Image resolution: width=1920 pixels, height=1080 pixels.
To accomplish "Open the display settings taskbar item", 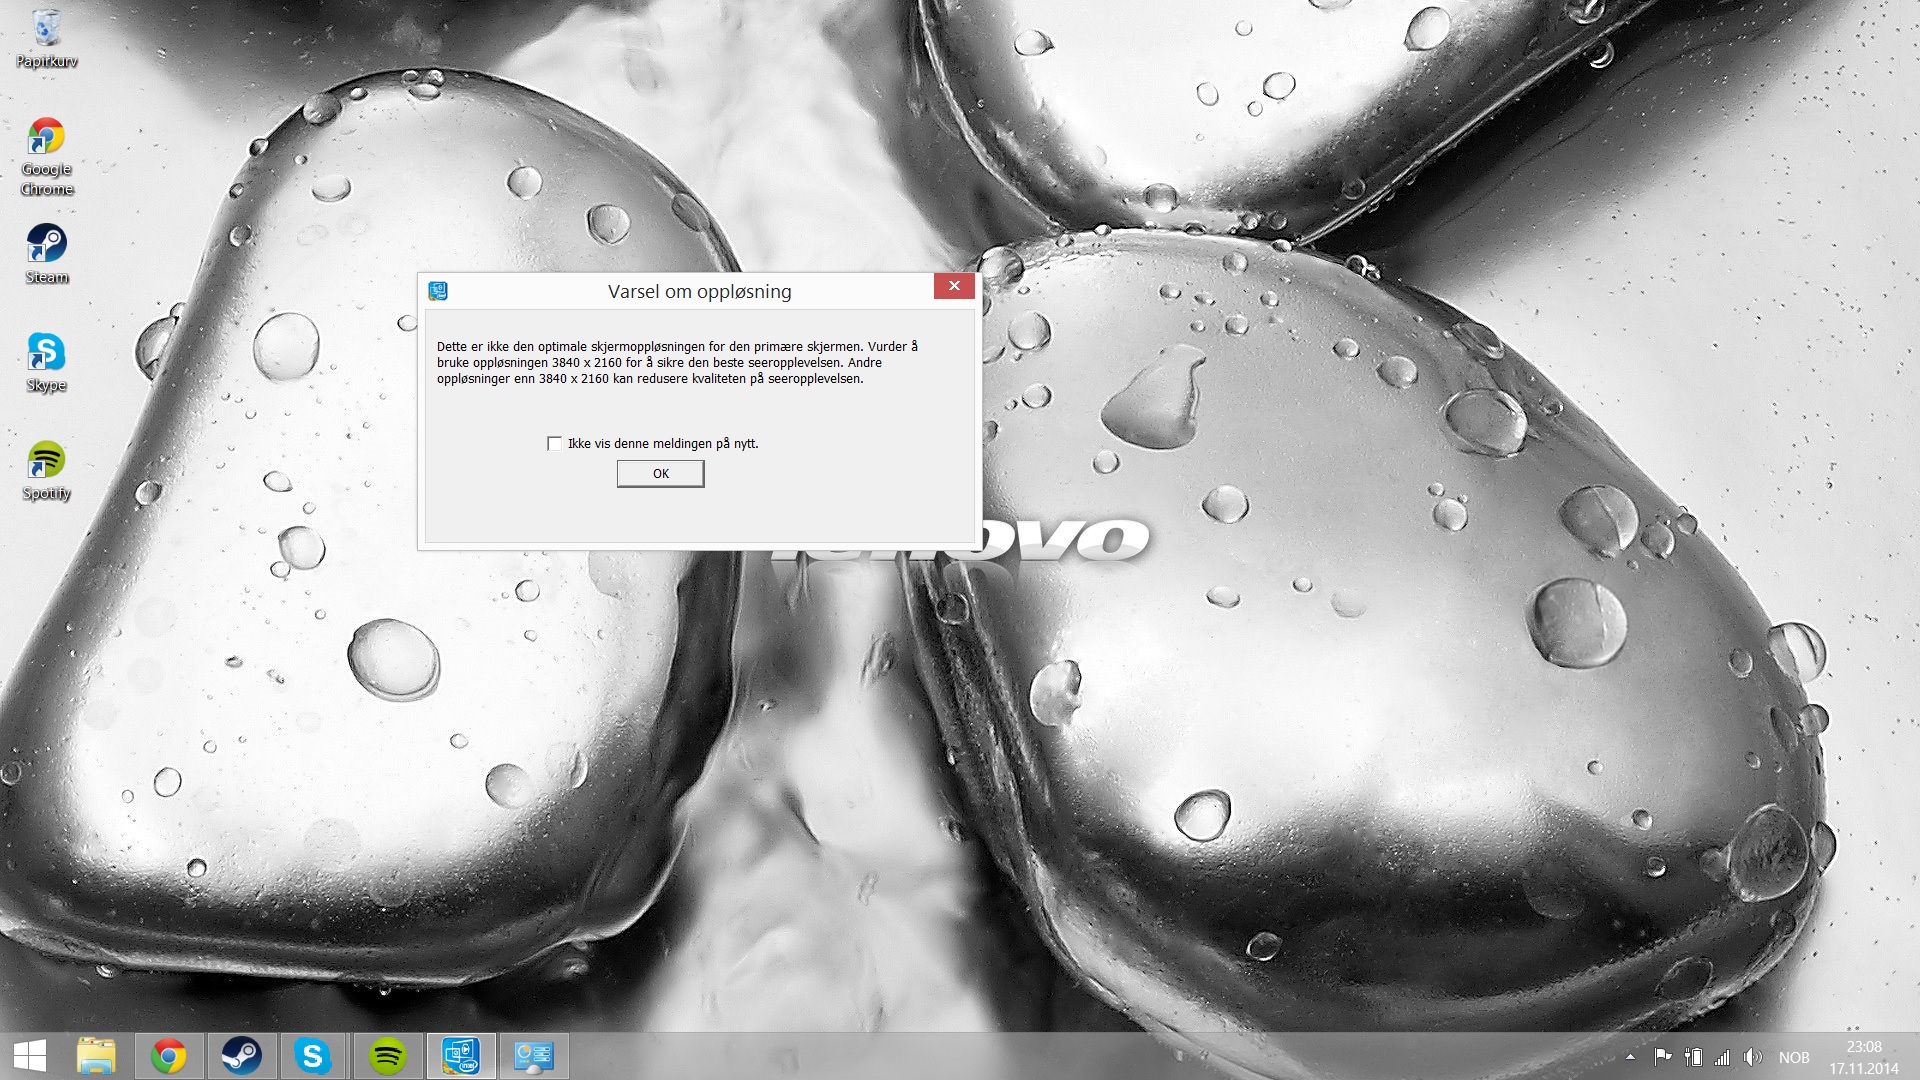I will (534, 1056).
